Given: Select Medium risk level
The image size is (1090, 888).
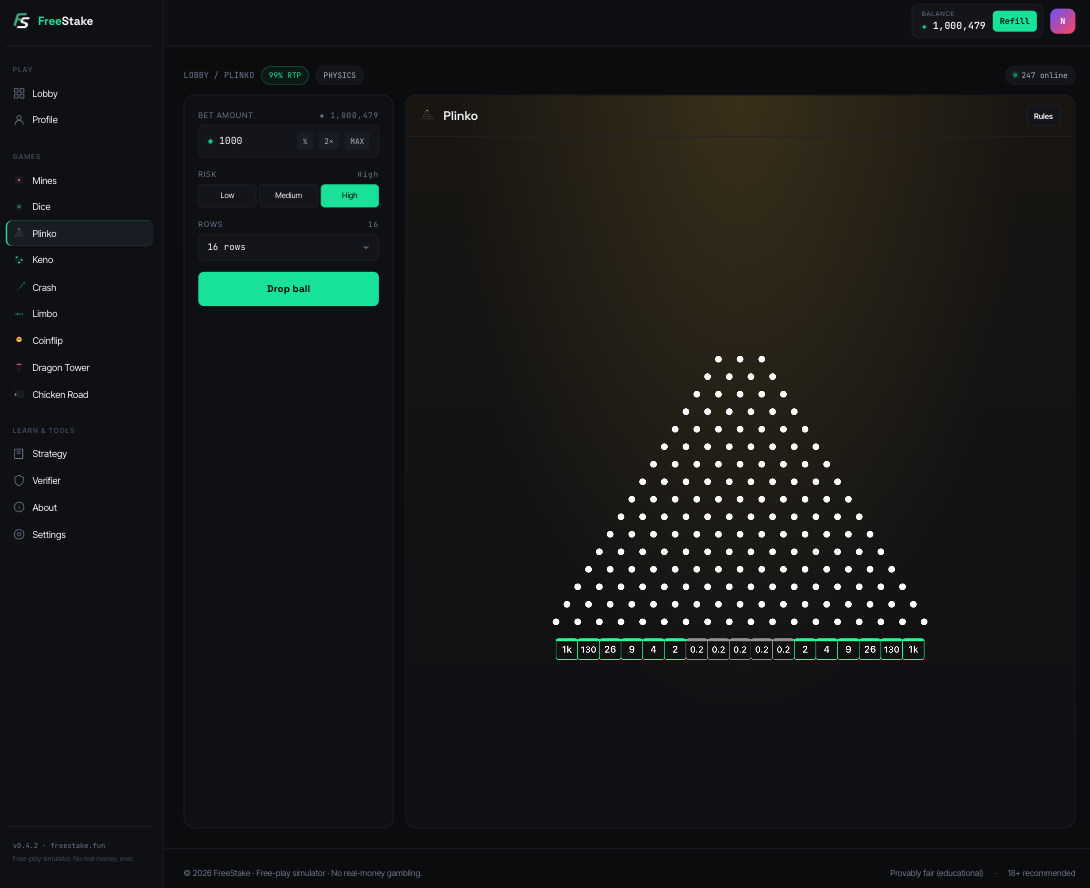Looking at the screenshot, I should pyautogui.click(x=288, y=195).
